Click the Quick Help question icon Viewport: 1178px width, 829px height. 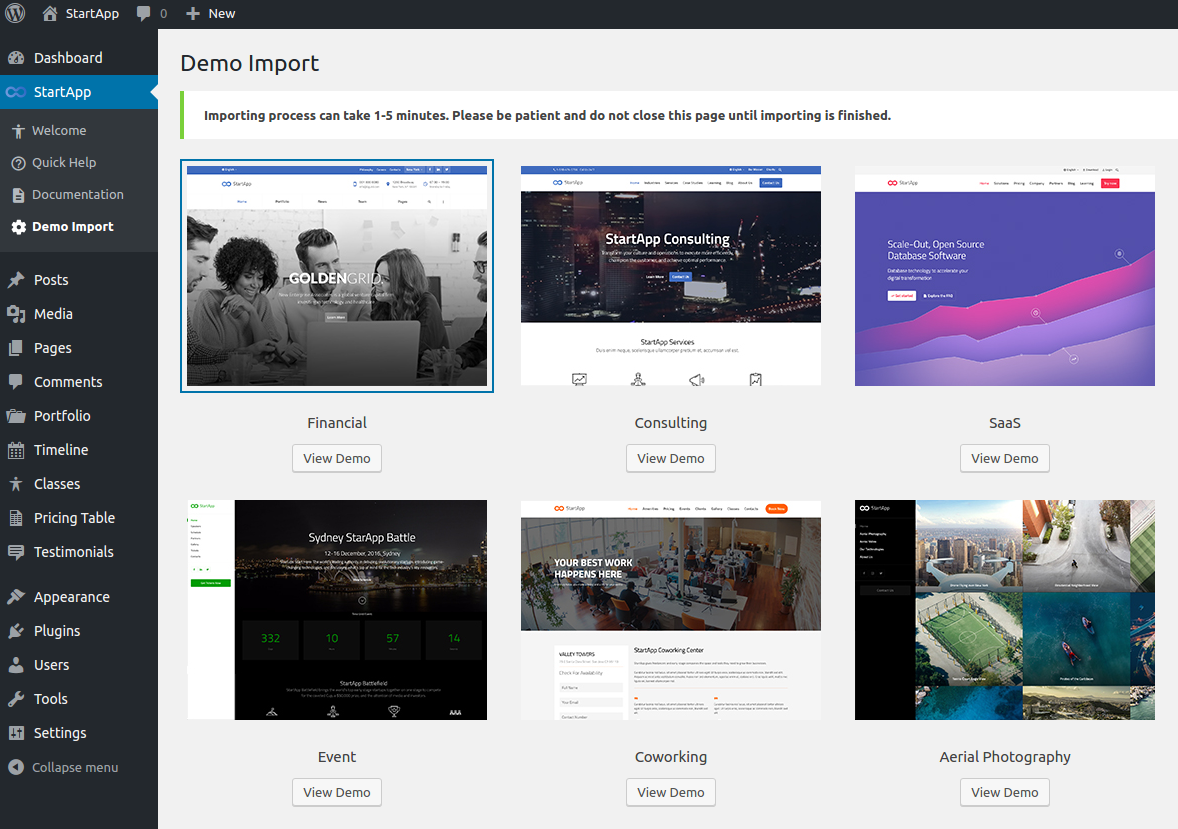point(18,162)
